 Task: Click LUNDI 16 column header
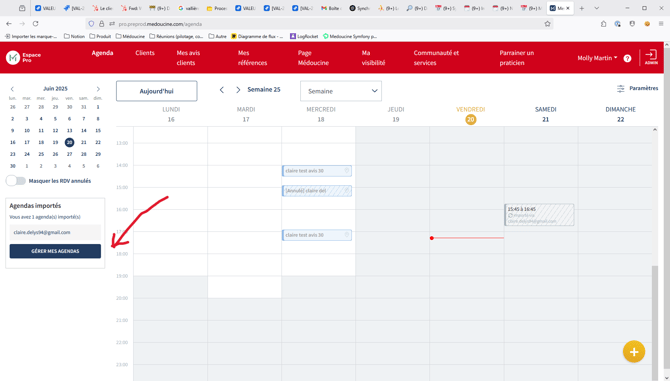click(171, 114)
